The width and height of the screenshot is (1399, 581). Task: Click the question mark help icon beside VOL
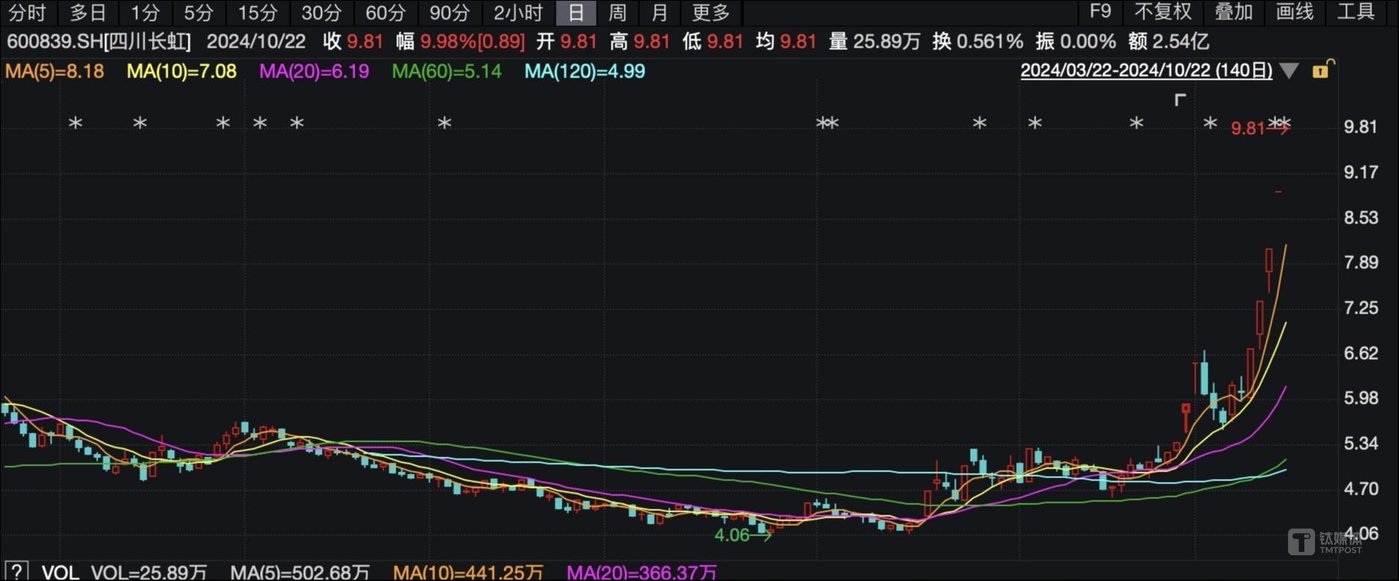(16, 572)
